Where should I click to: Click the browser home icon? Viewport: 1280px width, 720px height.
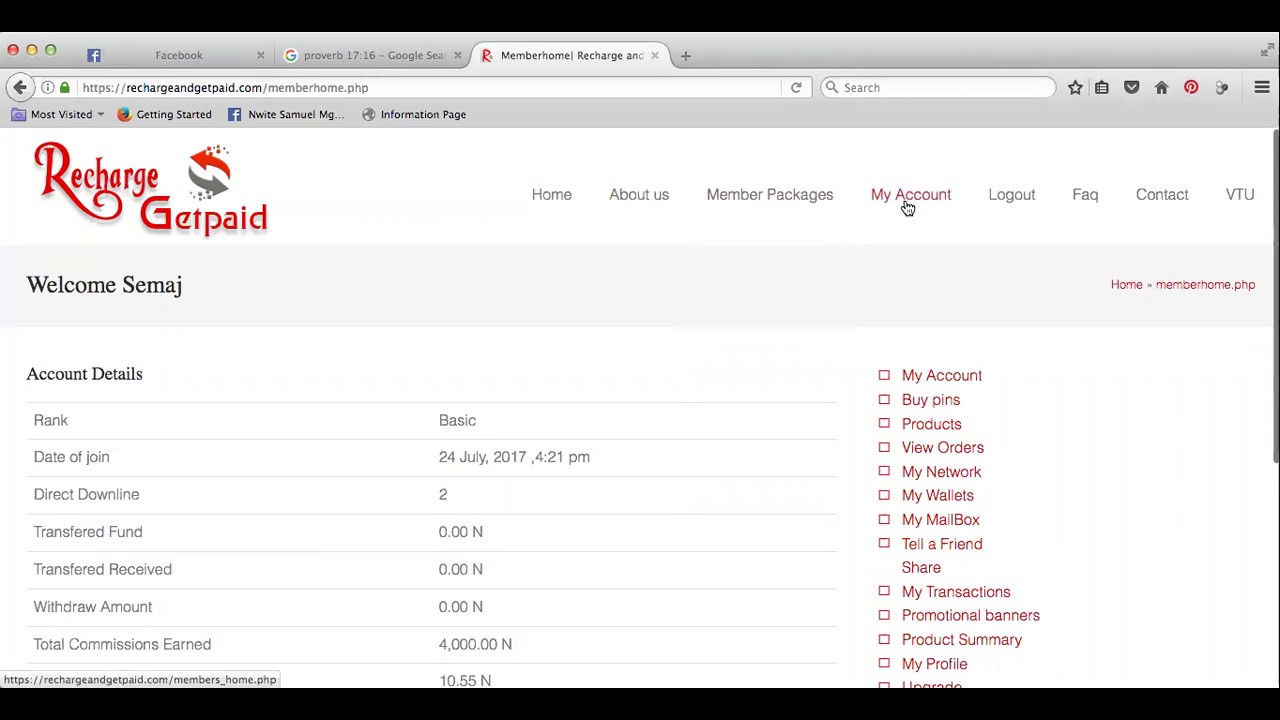[1162, 87]
